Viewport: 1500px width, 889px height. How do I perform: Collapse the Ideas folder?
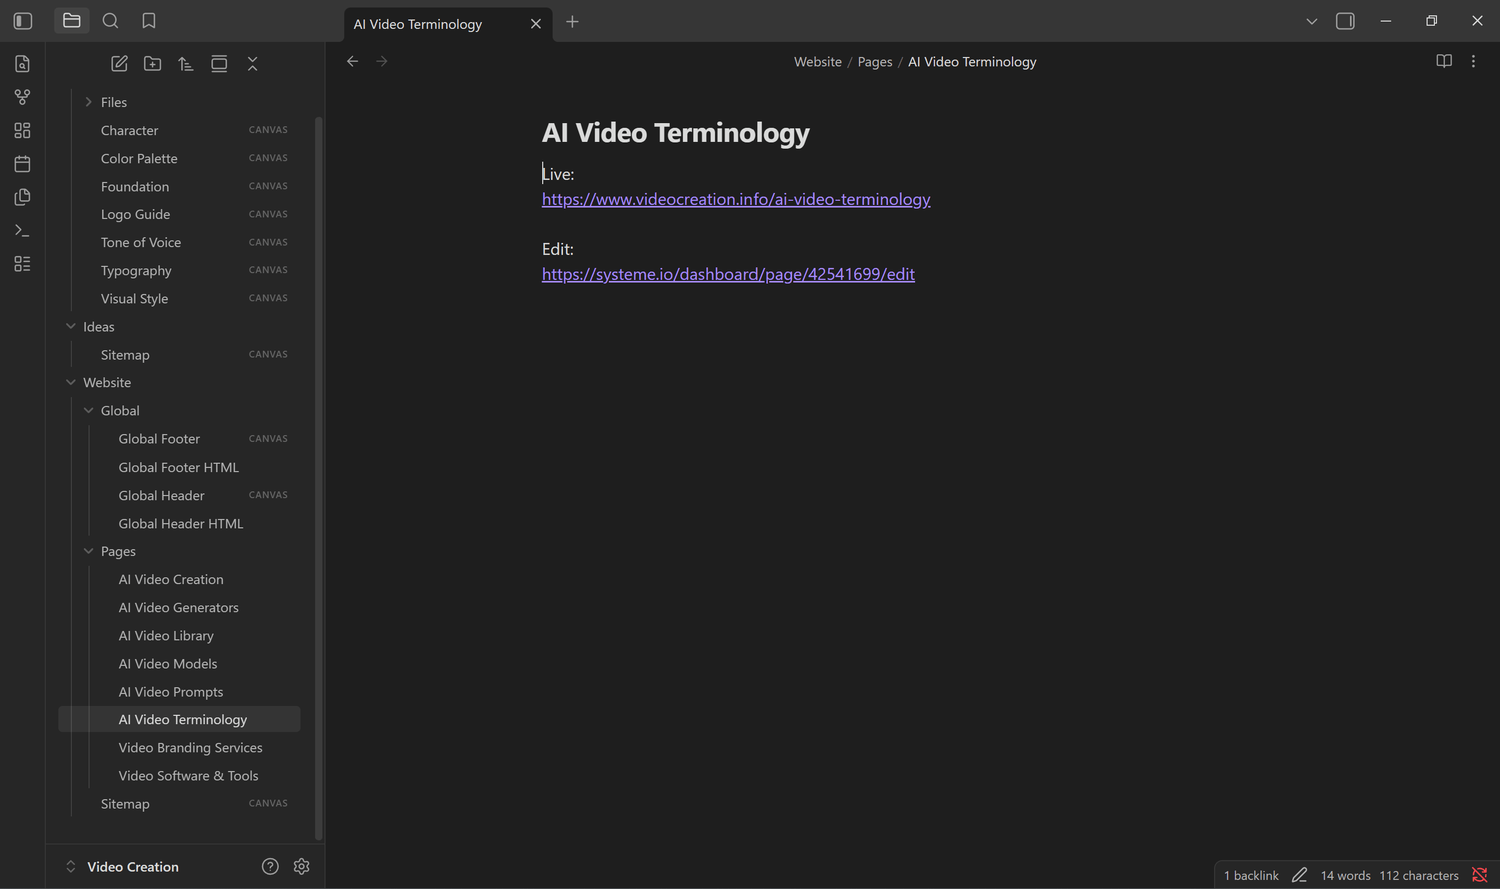click(x=71, y=326)
